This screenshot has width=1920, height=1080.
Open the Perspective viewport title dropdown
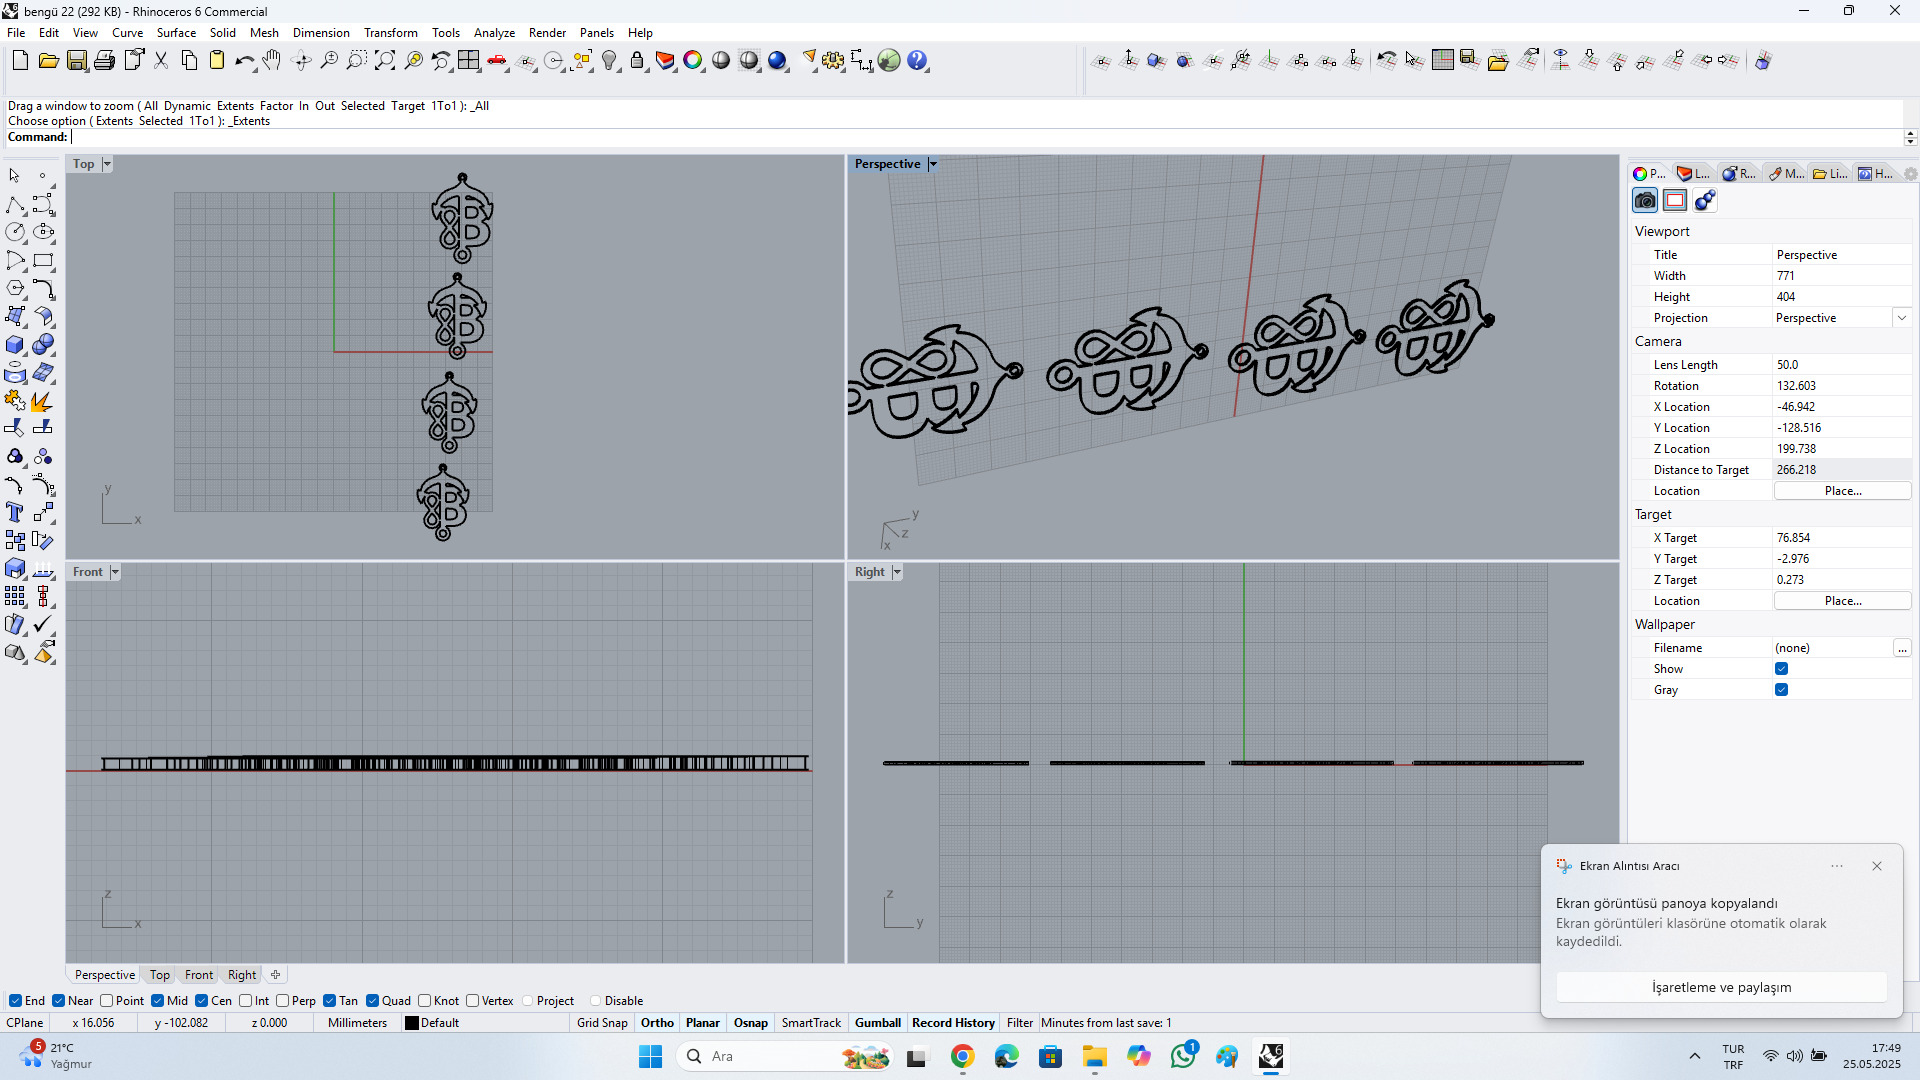[x=933, y=164]
